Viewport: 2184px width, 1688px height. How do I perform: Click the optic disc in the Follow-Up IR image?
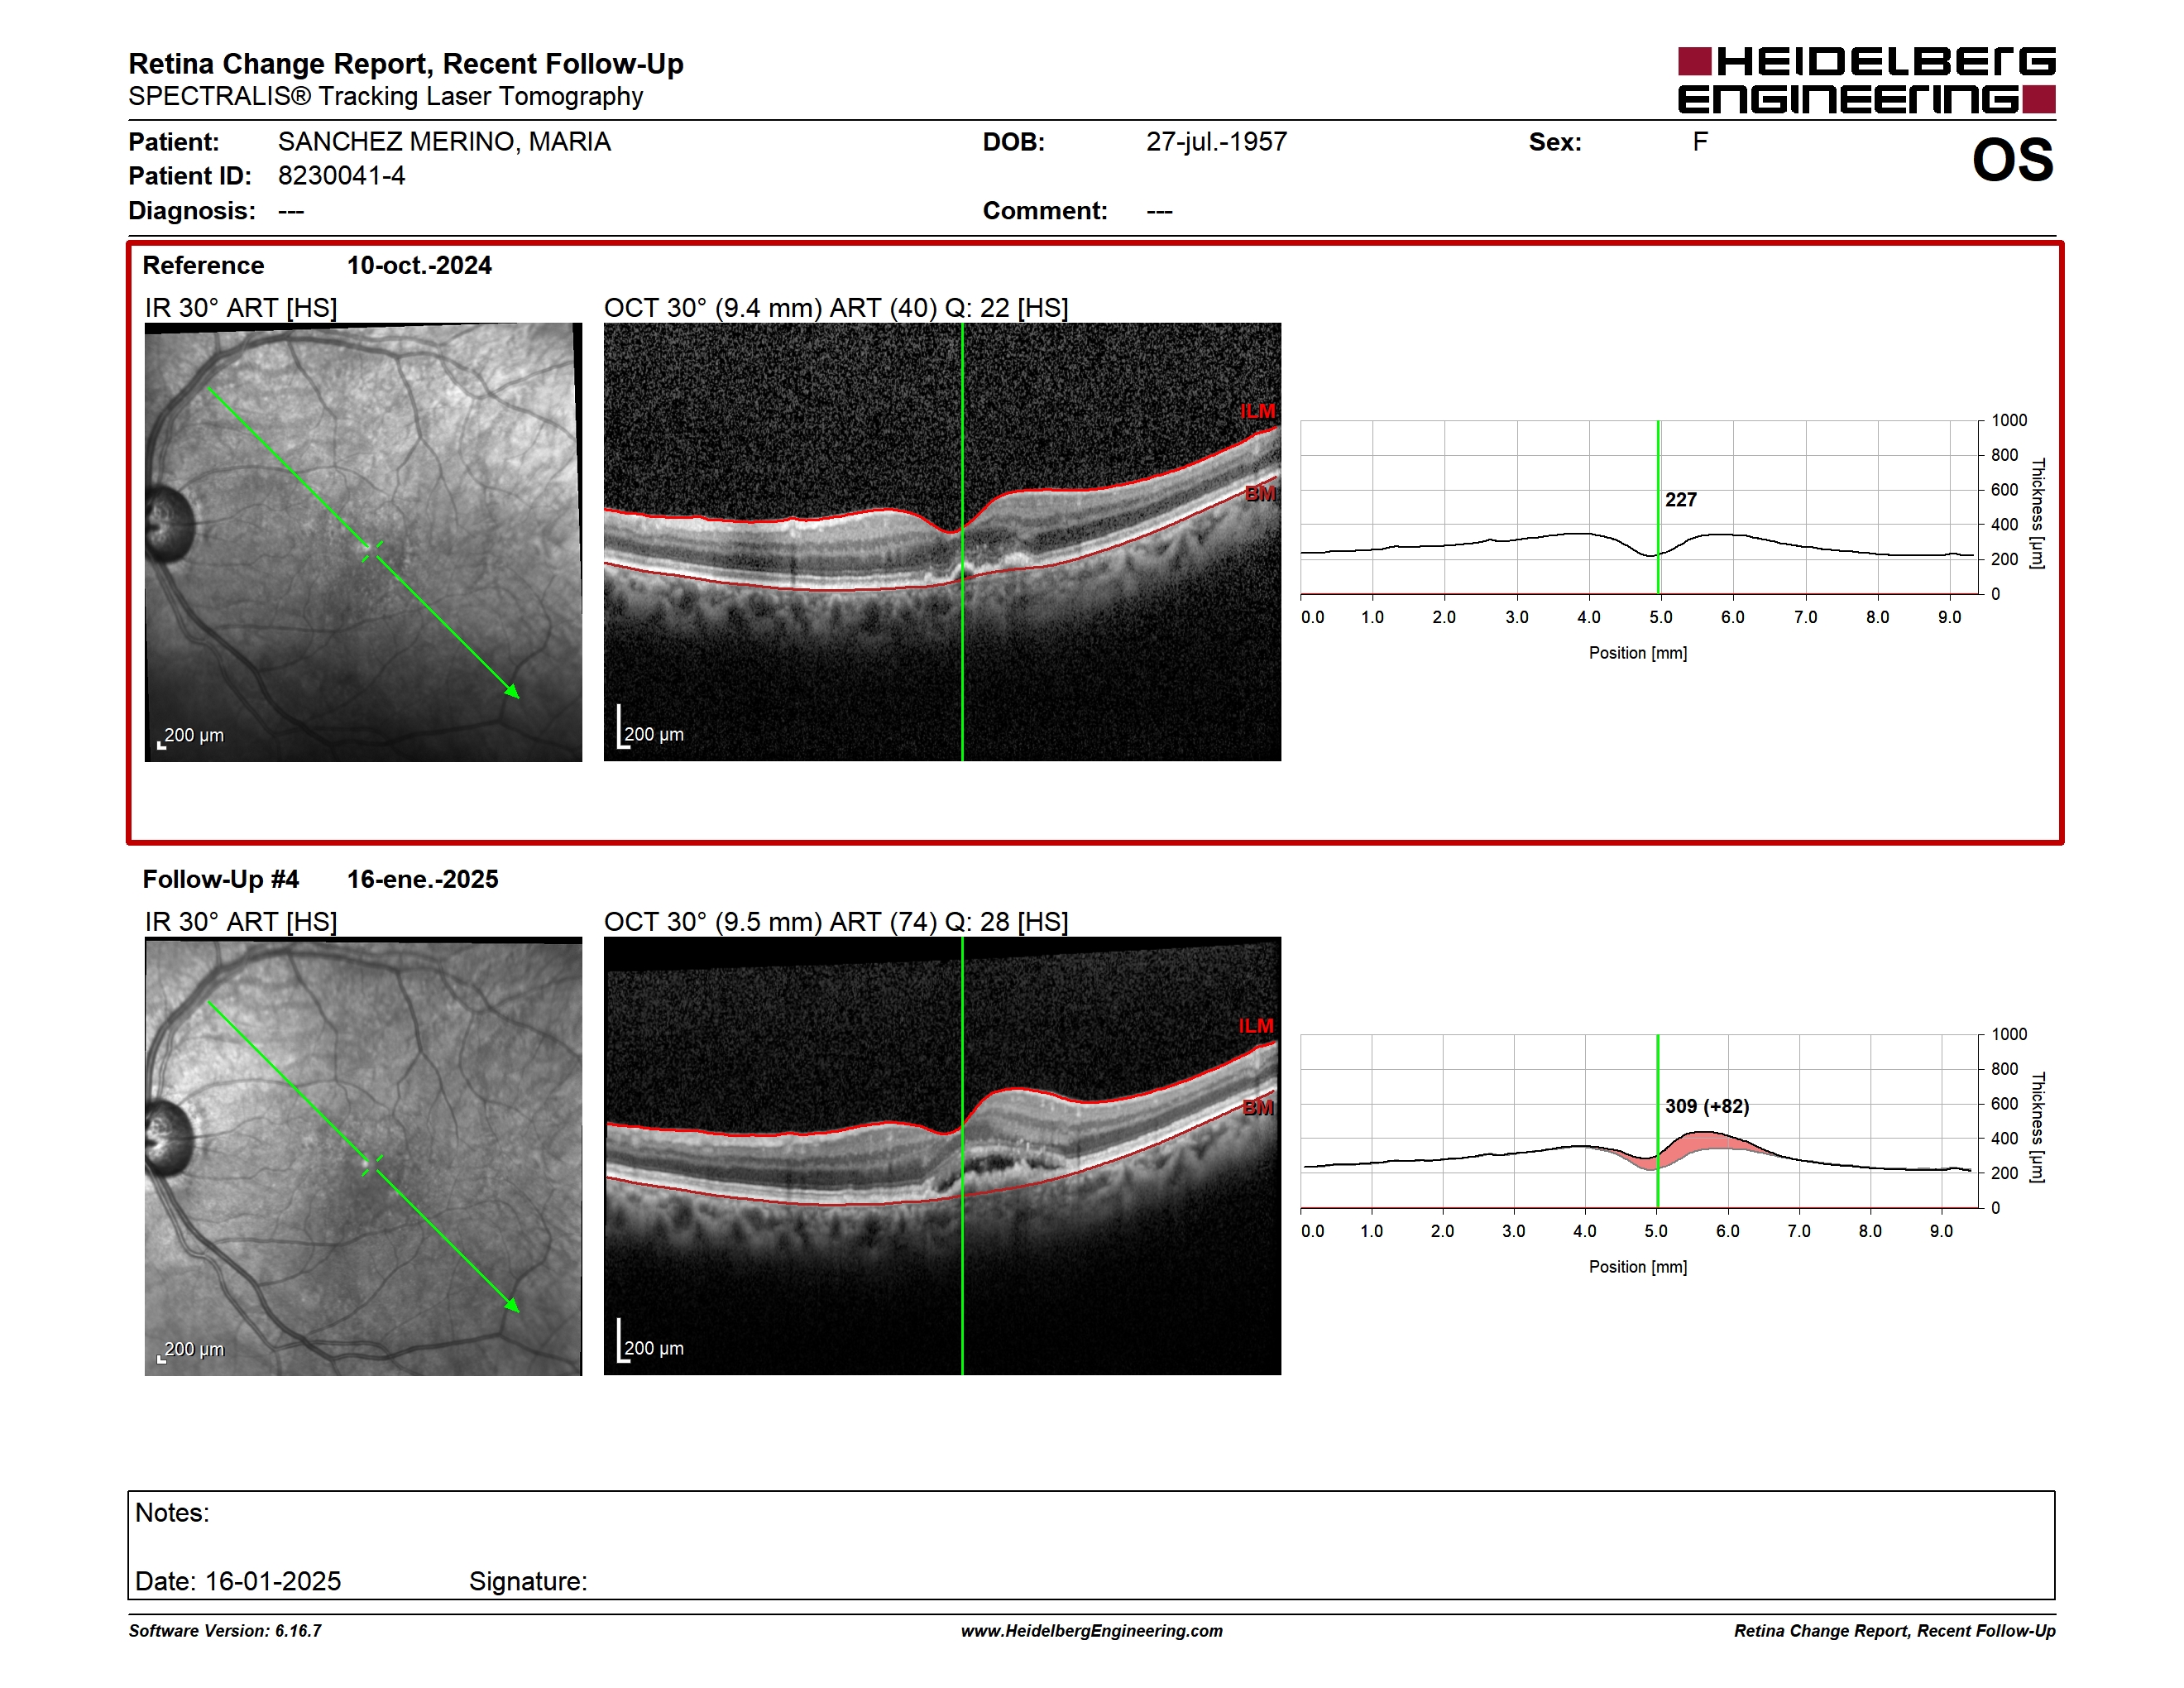click(169, 1137)
